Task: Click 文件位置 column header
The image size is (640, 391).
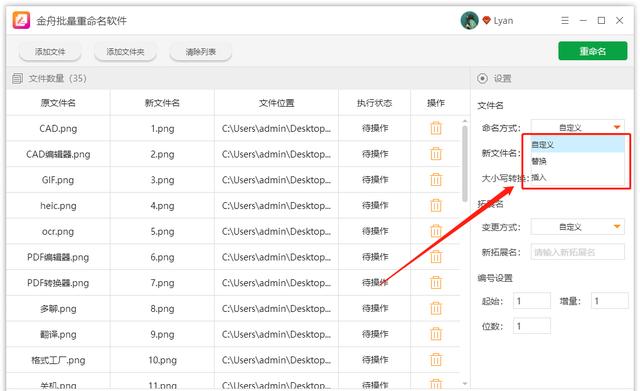Action: pyautogui.click(x=276, y=103)
